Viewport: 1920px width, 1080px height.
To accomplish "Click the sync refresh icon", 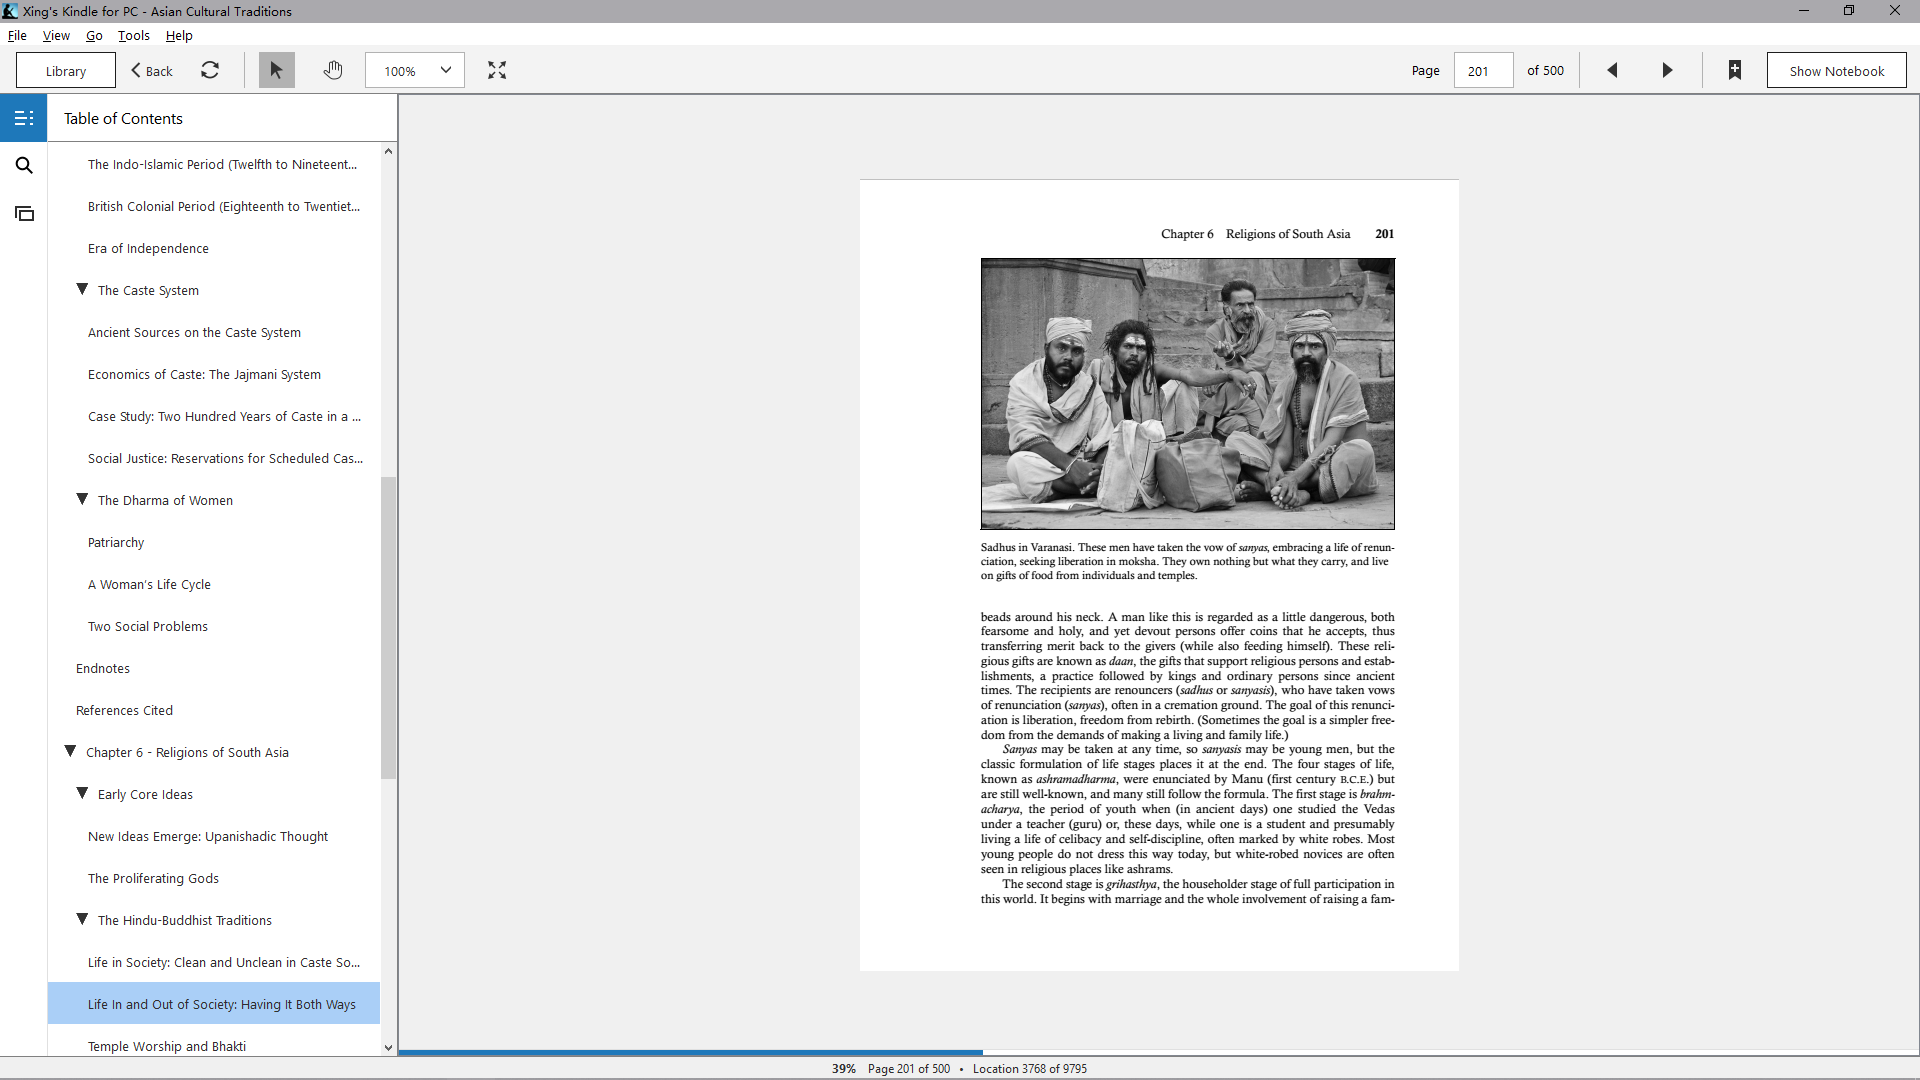I will coord(210,70).
